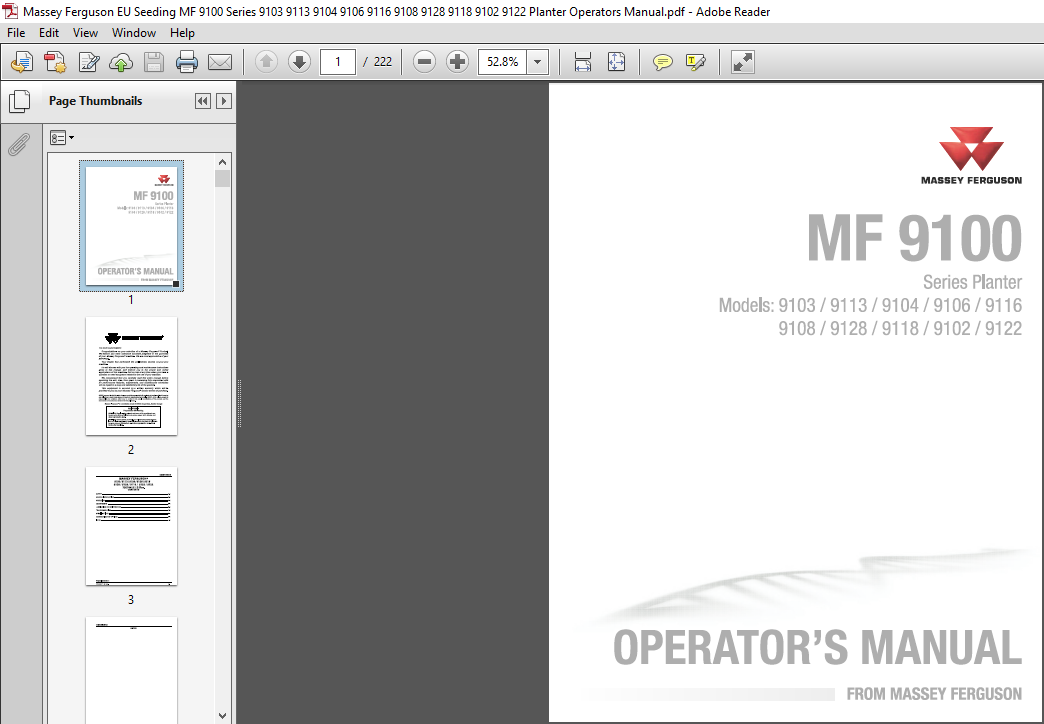The image size is (1044, 724).
Task: Click the page number input field
Action: (338, 62)
